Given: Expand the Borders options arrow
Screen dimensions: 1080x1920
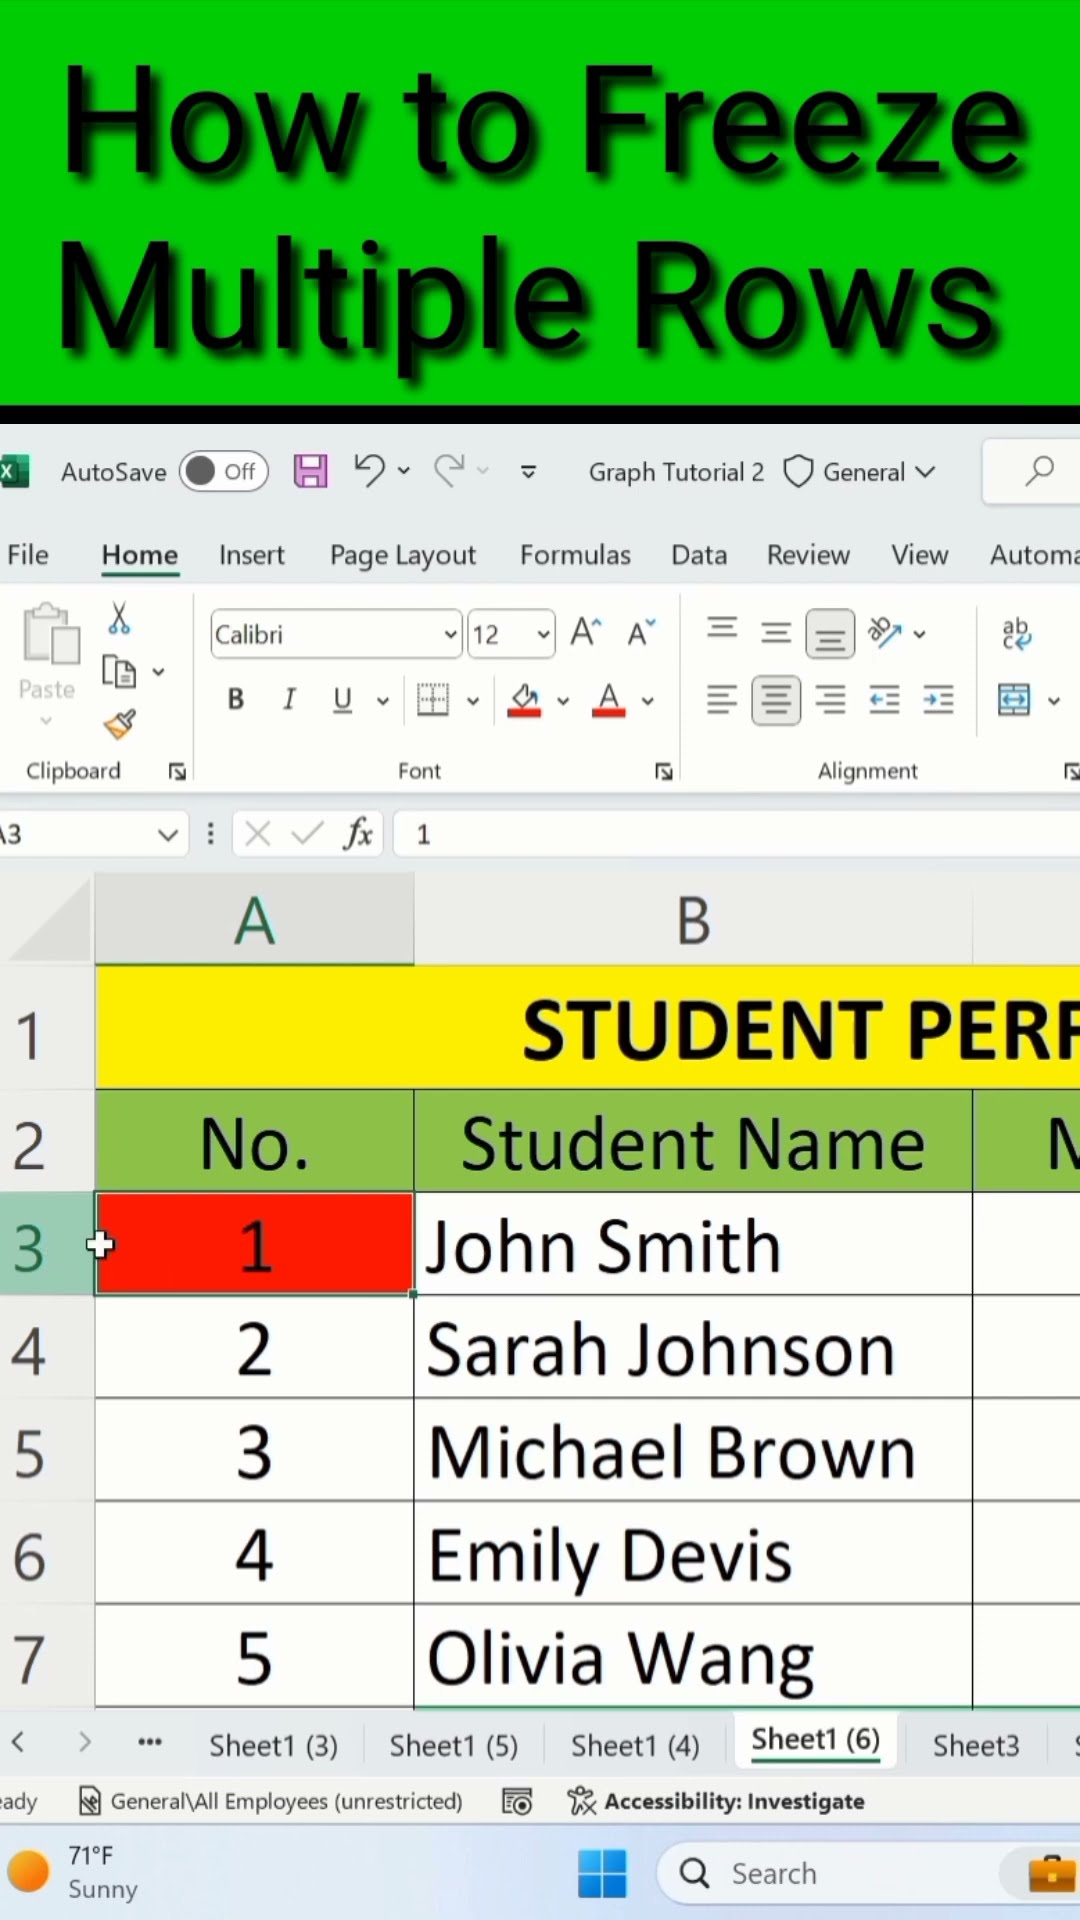Looking at the screenshot, I should point(473,701).
